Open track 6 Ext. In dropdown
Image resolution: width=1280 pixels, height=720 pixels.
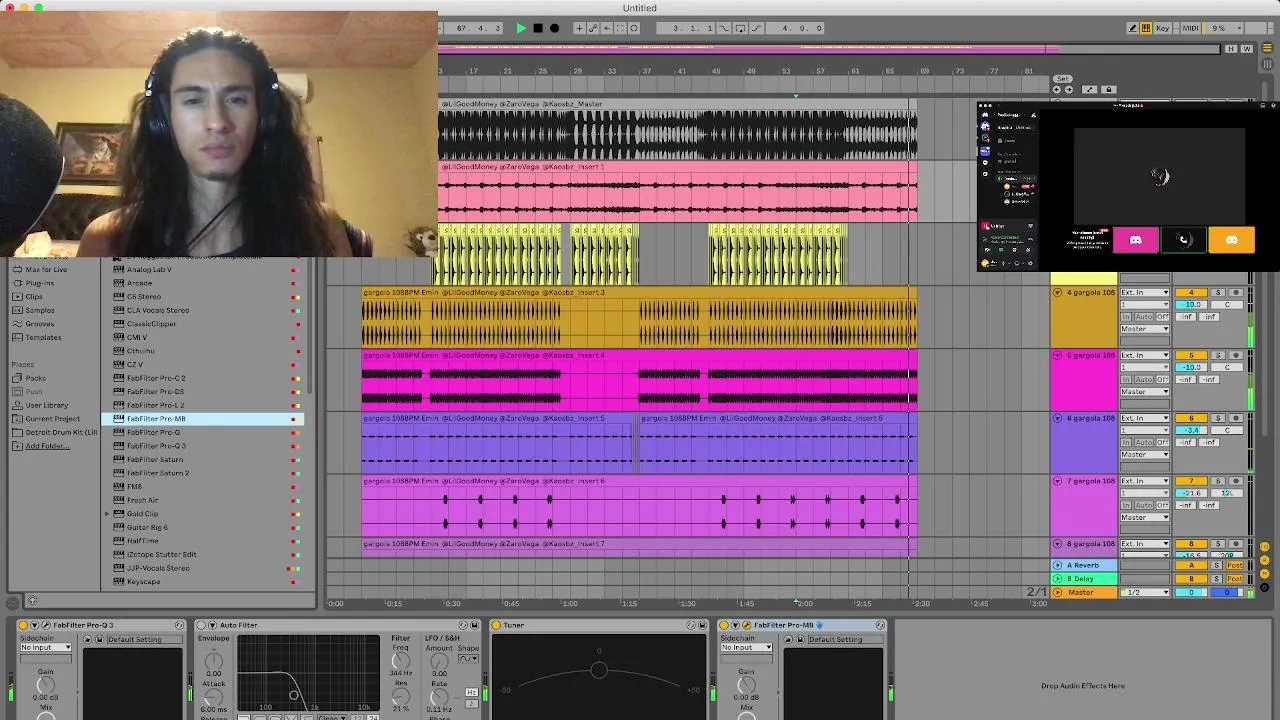click(1145, 419)
